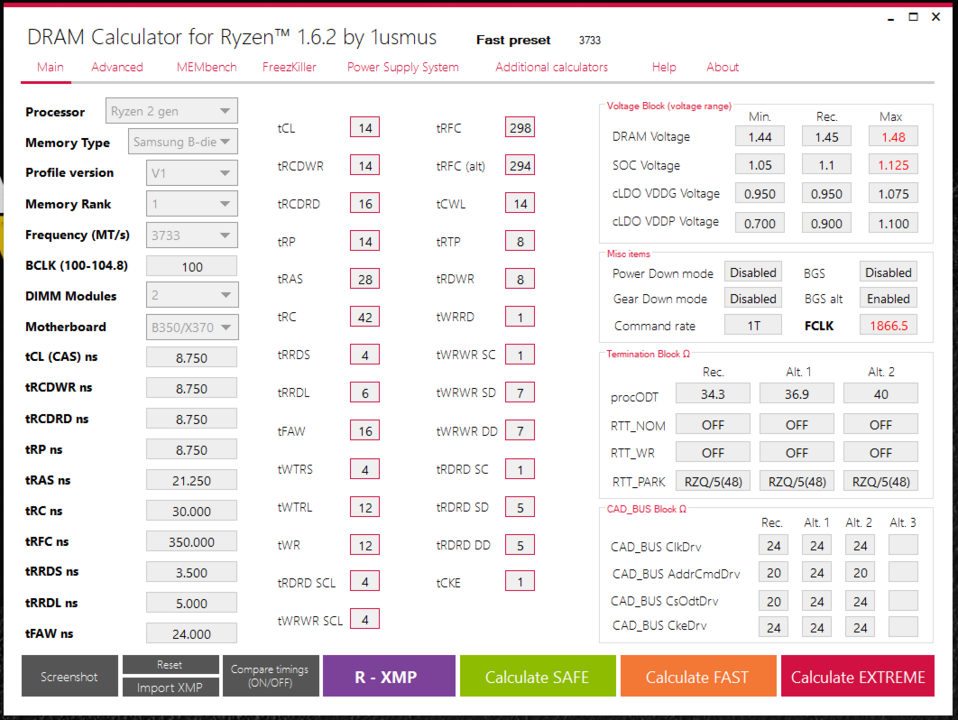
Task: Select the tRC timing value 42
Action: pyautogui.click(x=365, y=317)
